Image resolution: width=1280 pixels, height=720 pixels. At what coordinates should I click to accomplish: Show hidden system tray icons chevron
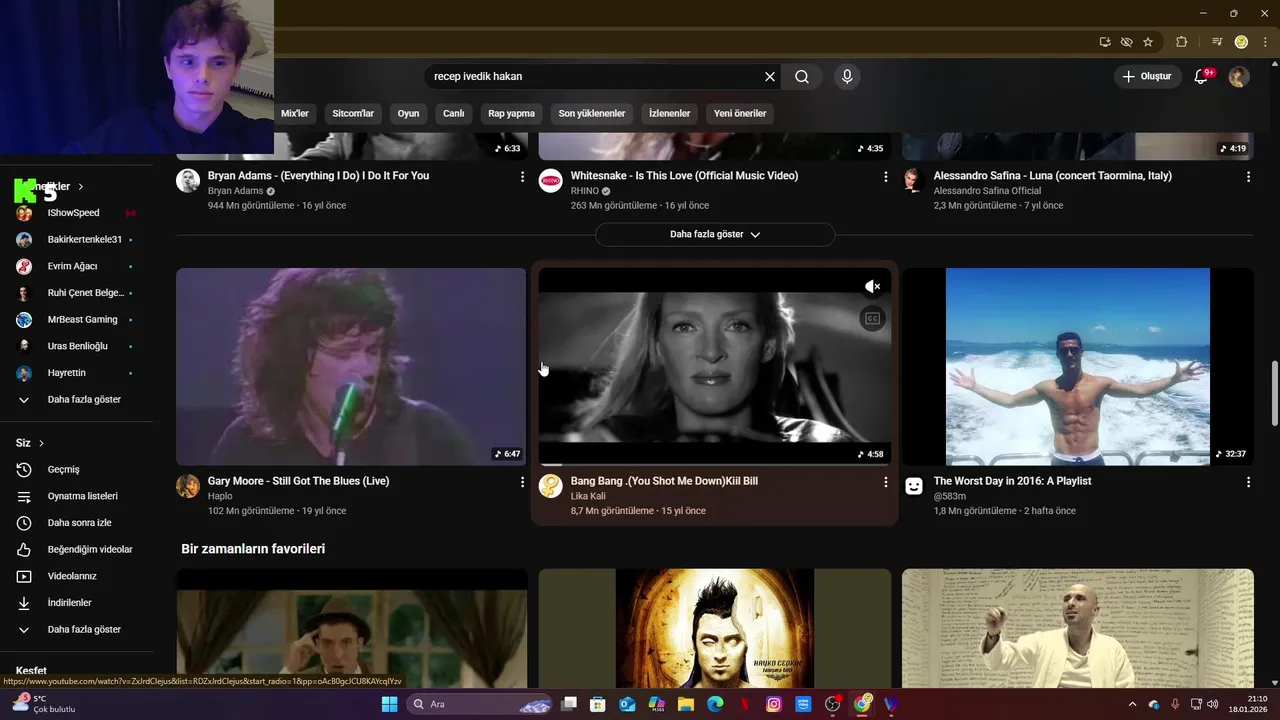(x=1132, y=704)
